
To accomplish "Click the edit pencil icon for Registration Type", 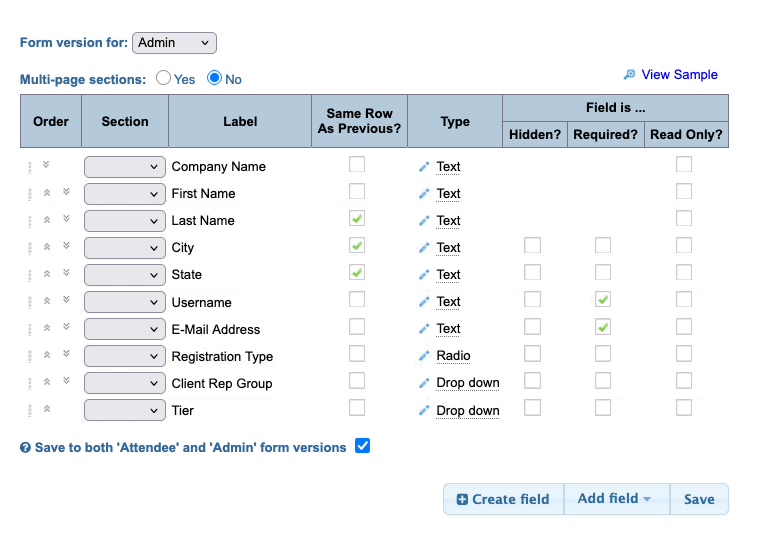I will [424, 356].
